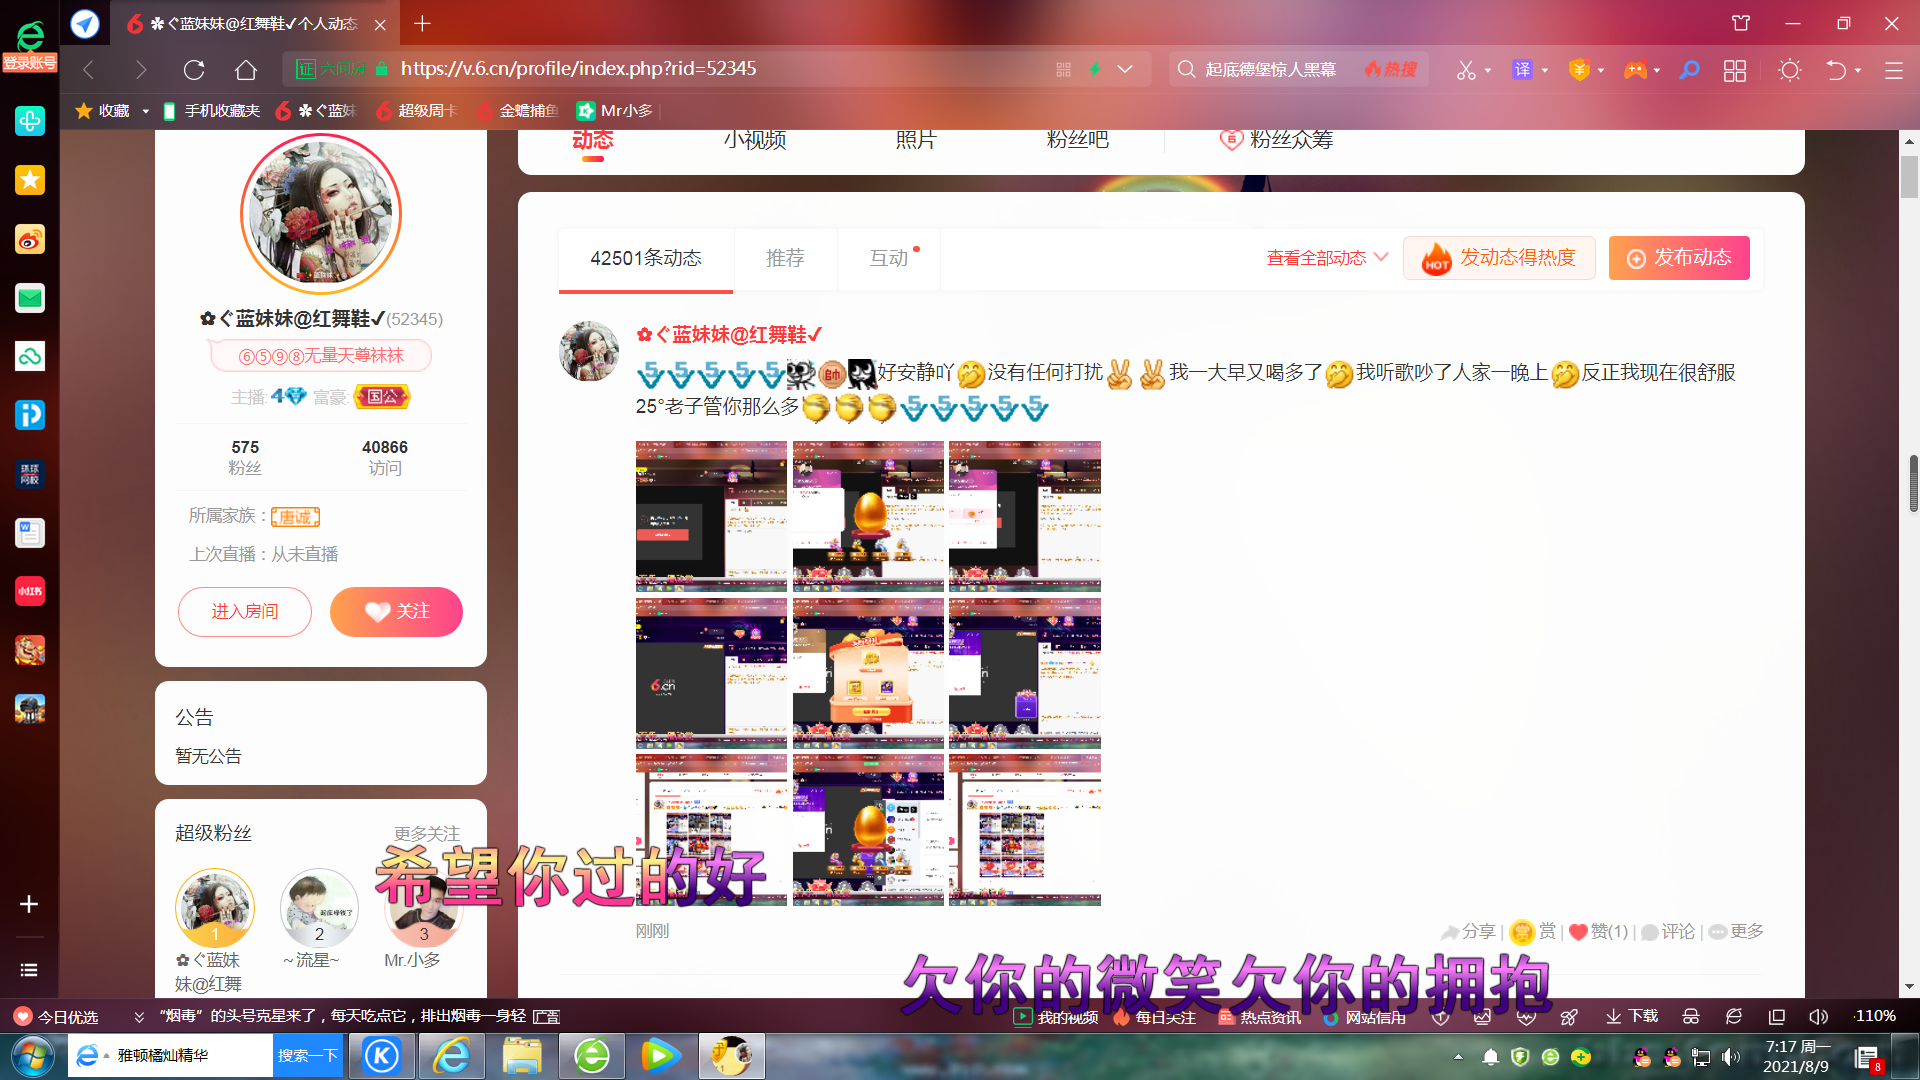This screenshot has height=1080, width=1920.
Task: Click the 赏 reward link
Action: pos(1533,932)
